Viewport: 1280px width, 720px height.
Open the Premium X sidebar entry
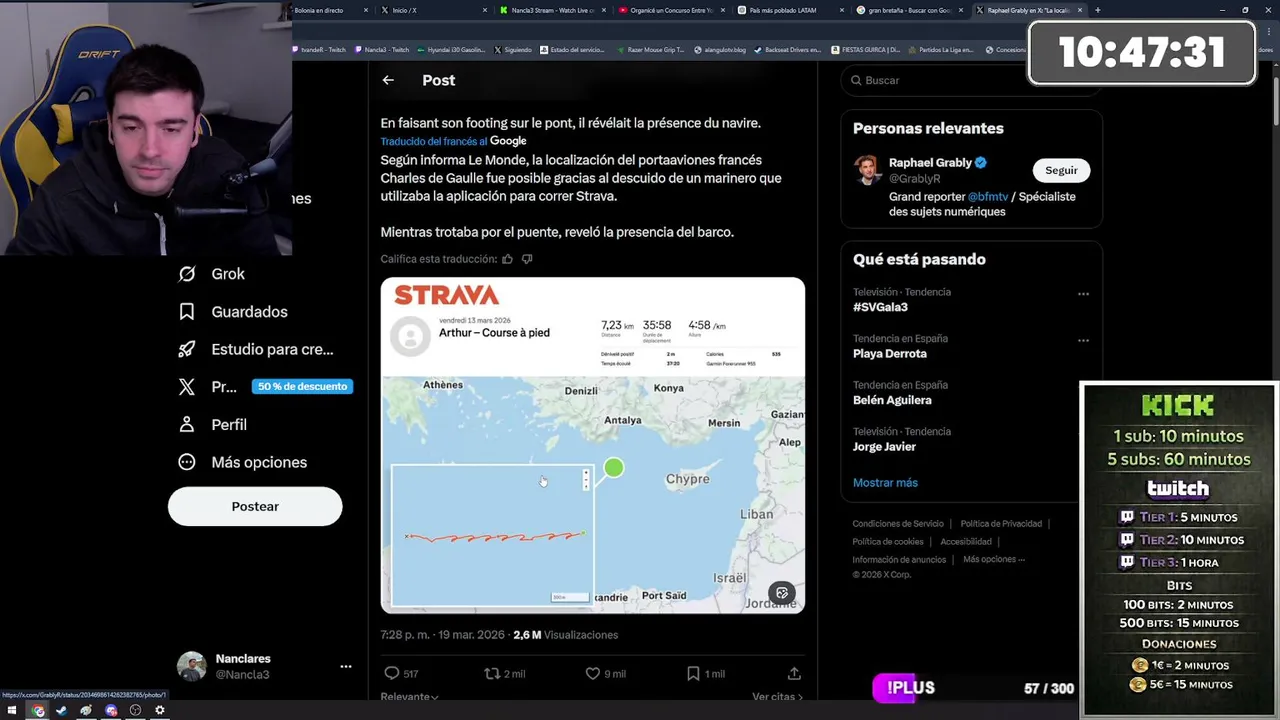coord(207,387)
